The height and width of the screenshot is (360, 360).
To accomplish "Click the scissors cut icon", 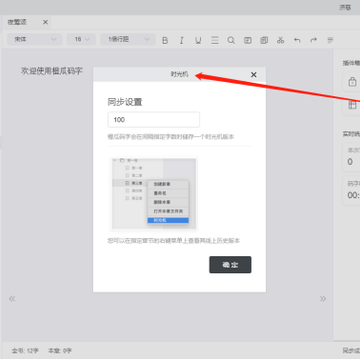I will click(280, 40).
